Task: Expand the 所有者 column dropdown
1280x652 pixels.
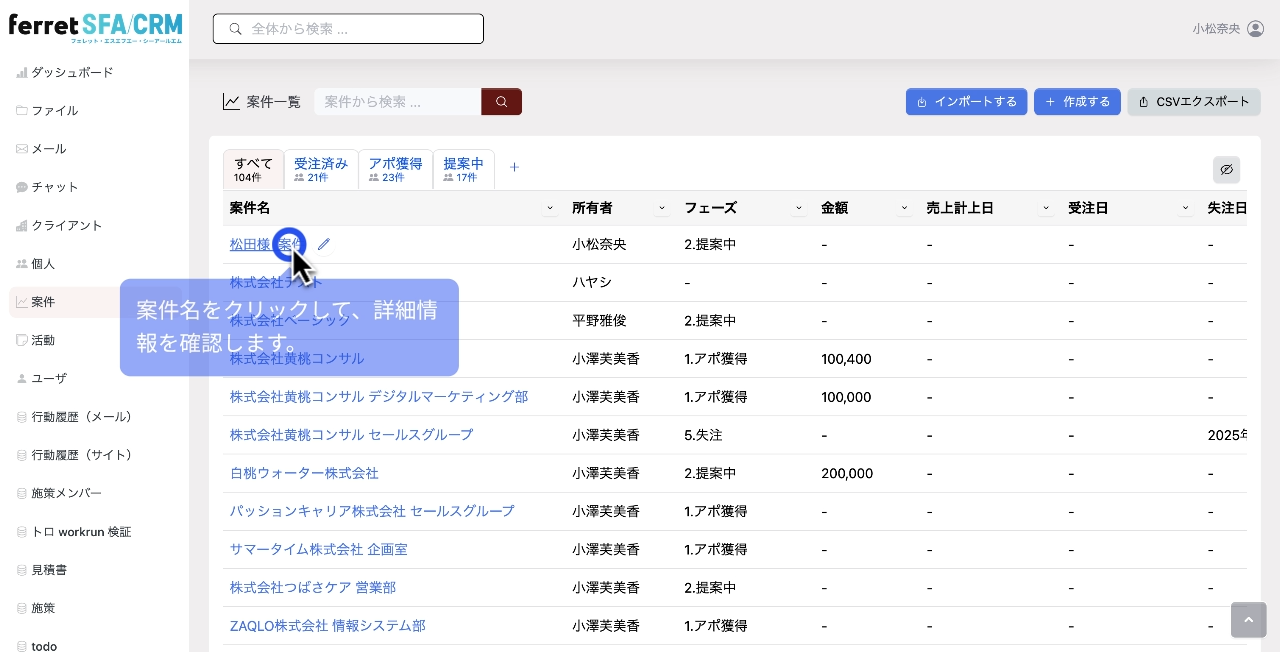Action: (662, 208)
